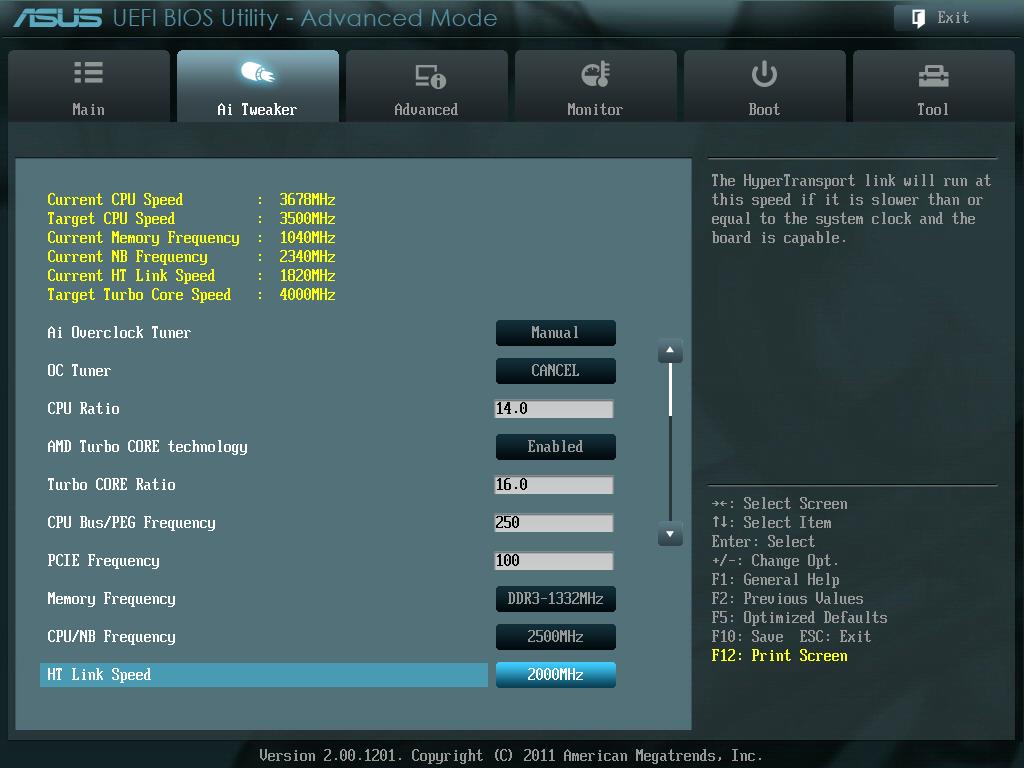
Task: Open the Advanced tab
Action: [426, 86]
